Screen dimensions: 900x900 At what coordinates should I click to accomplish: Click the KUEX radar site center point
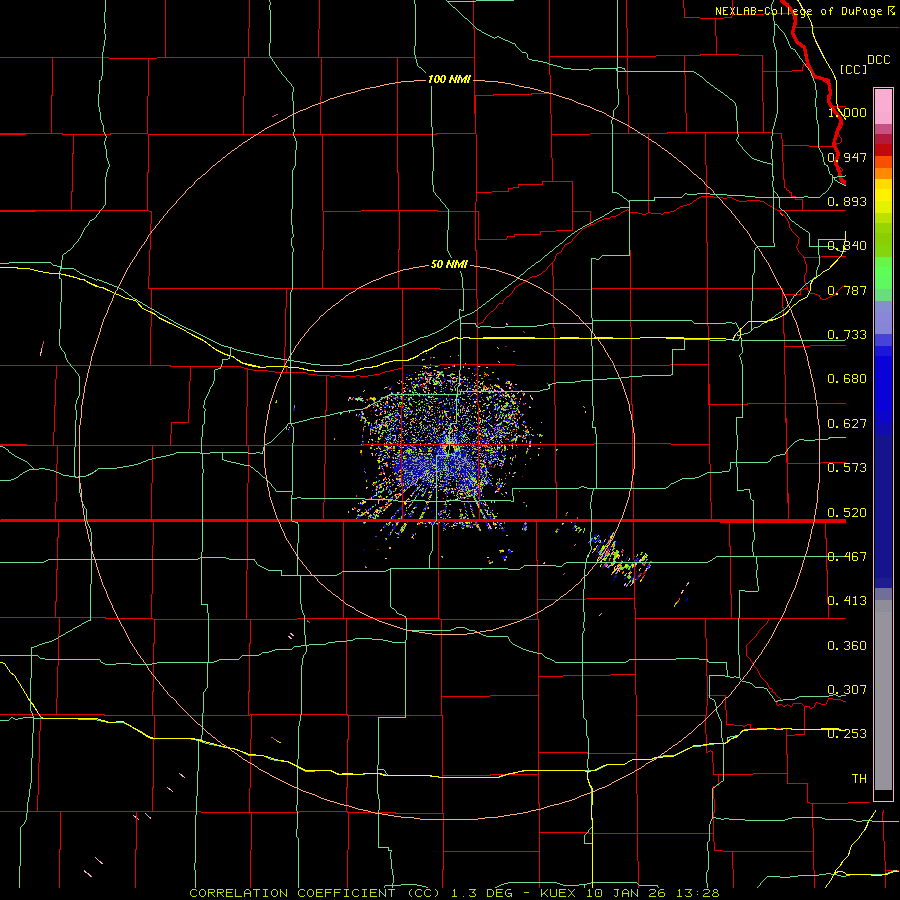tap(449, 449)
